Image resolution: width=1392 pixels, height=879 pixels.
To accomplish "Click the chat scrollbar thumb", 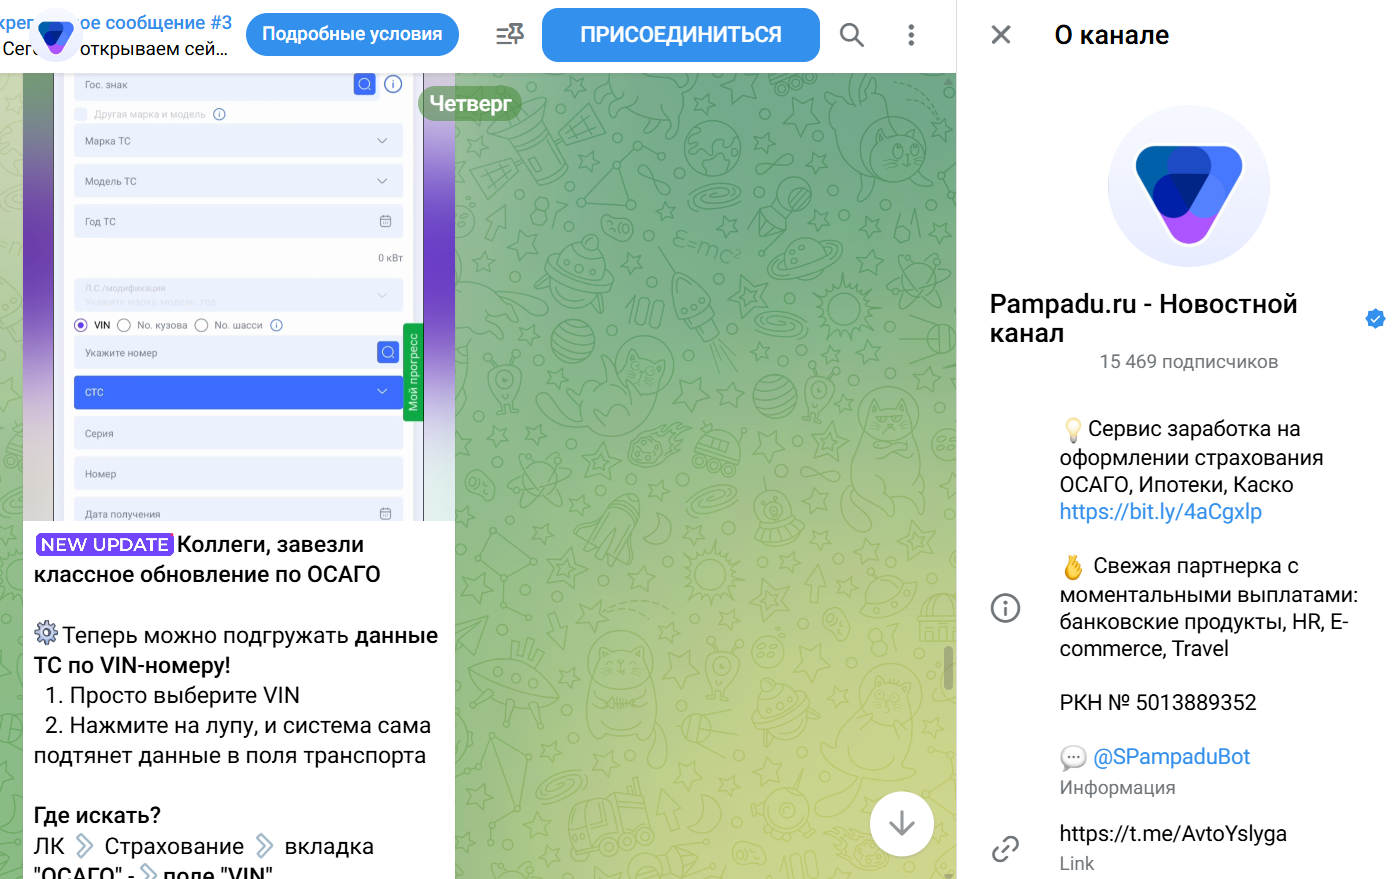I will (x=948, y=668).
